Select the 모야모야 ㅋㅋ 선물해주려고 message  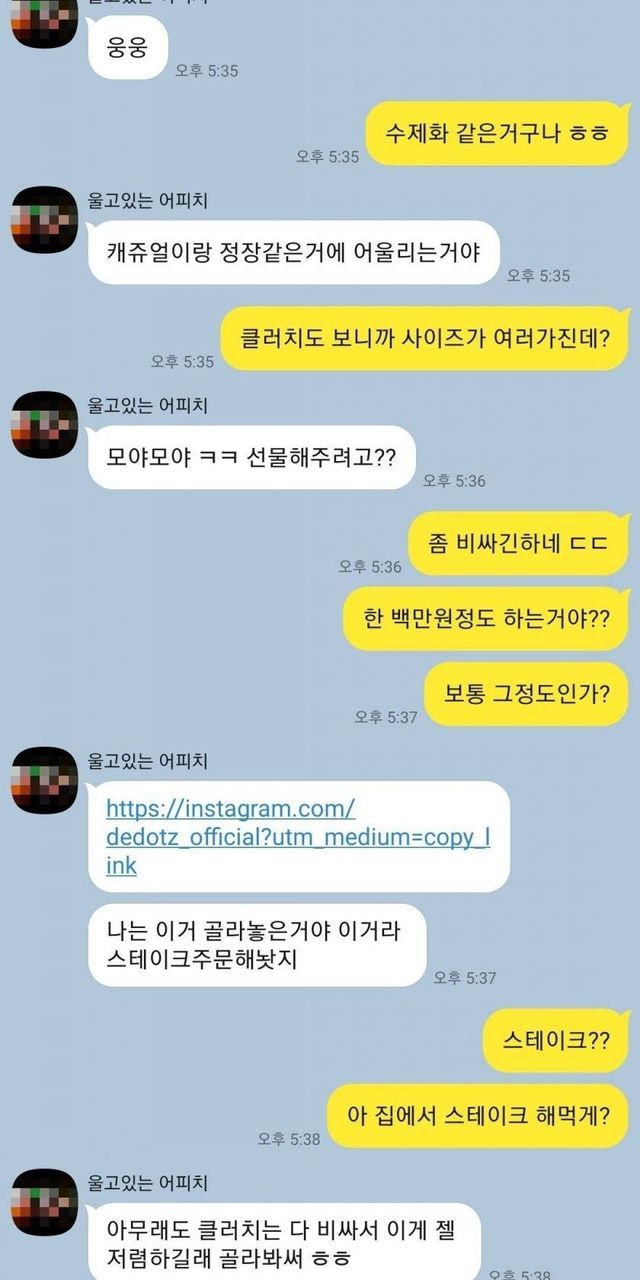(251, 457)
